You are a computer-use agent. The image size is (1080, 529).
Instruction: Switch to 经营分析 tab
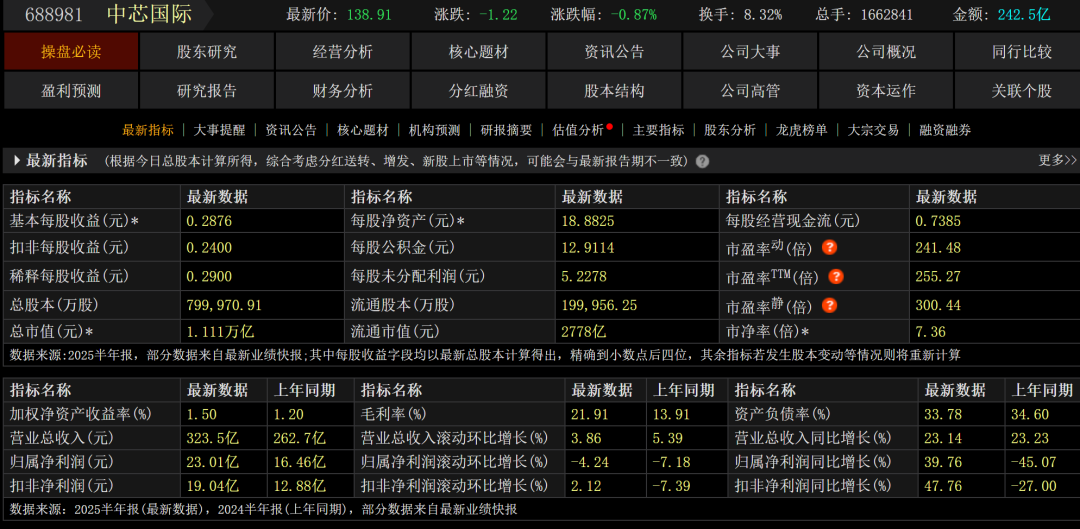click(342, 52)
